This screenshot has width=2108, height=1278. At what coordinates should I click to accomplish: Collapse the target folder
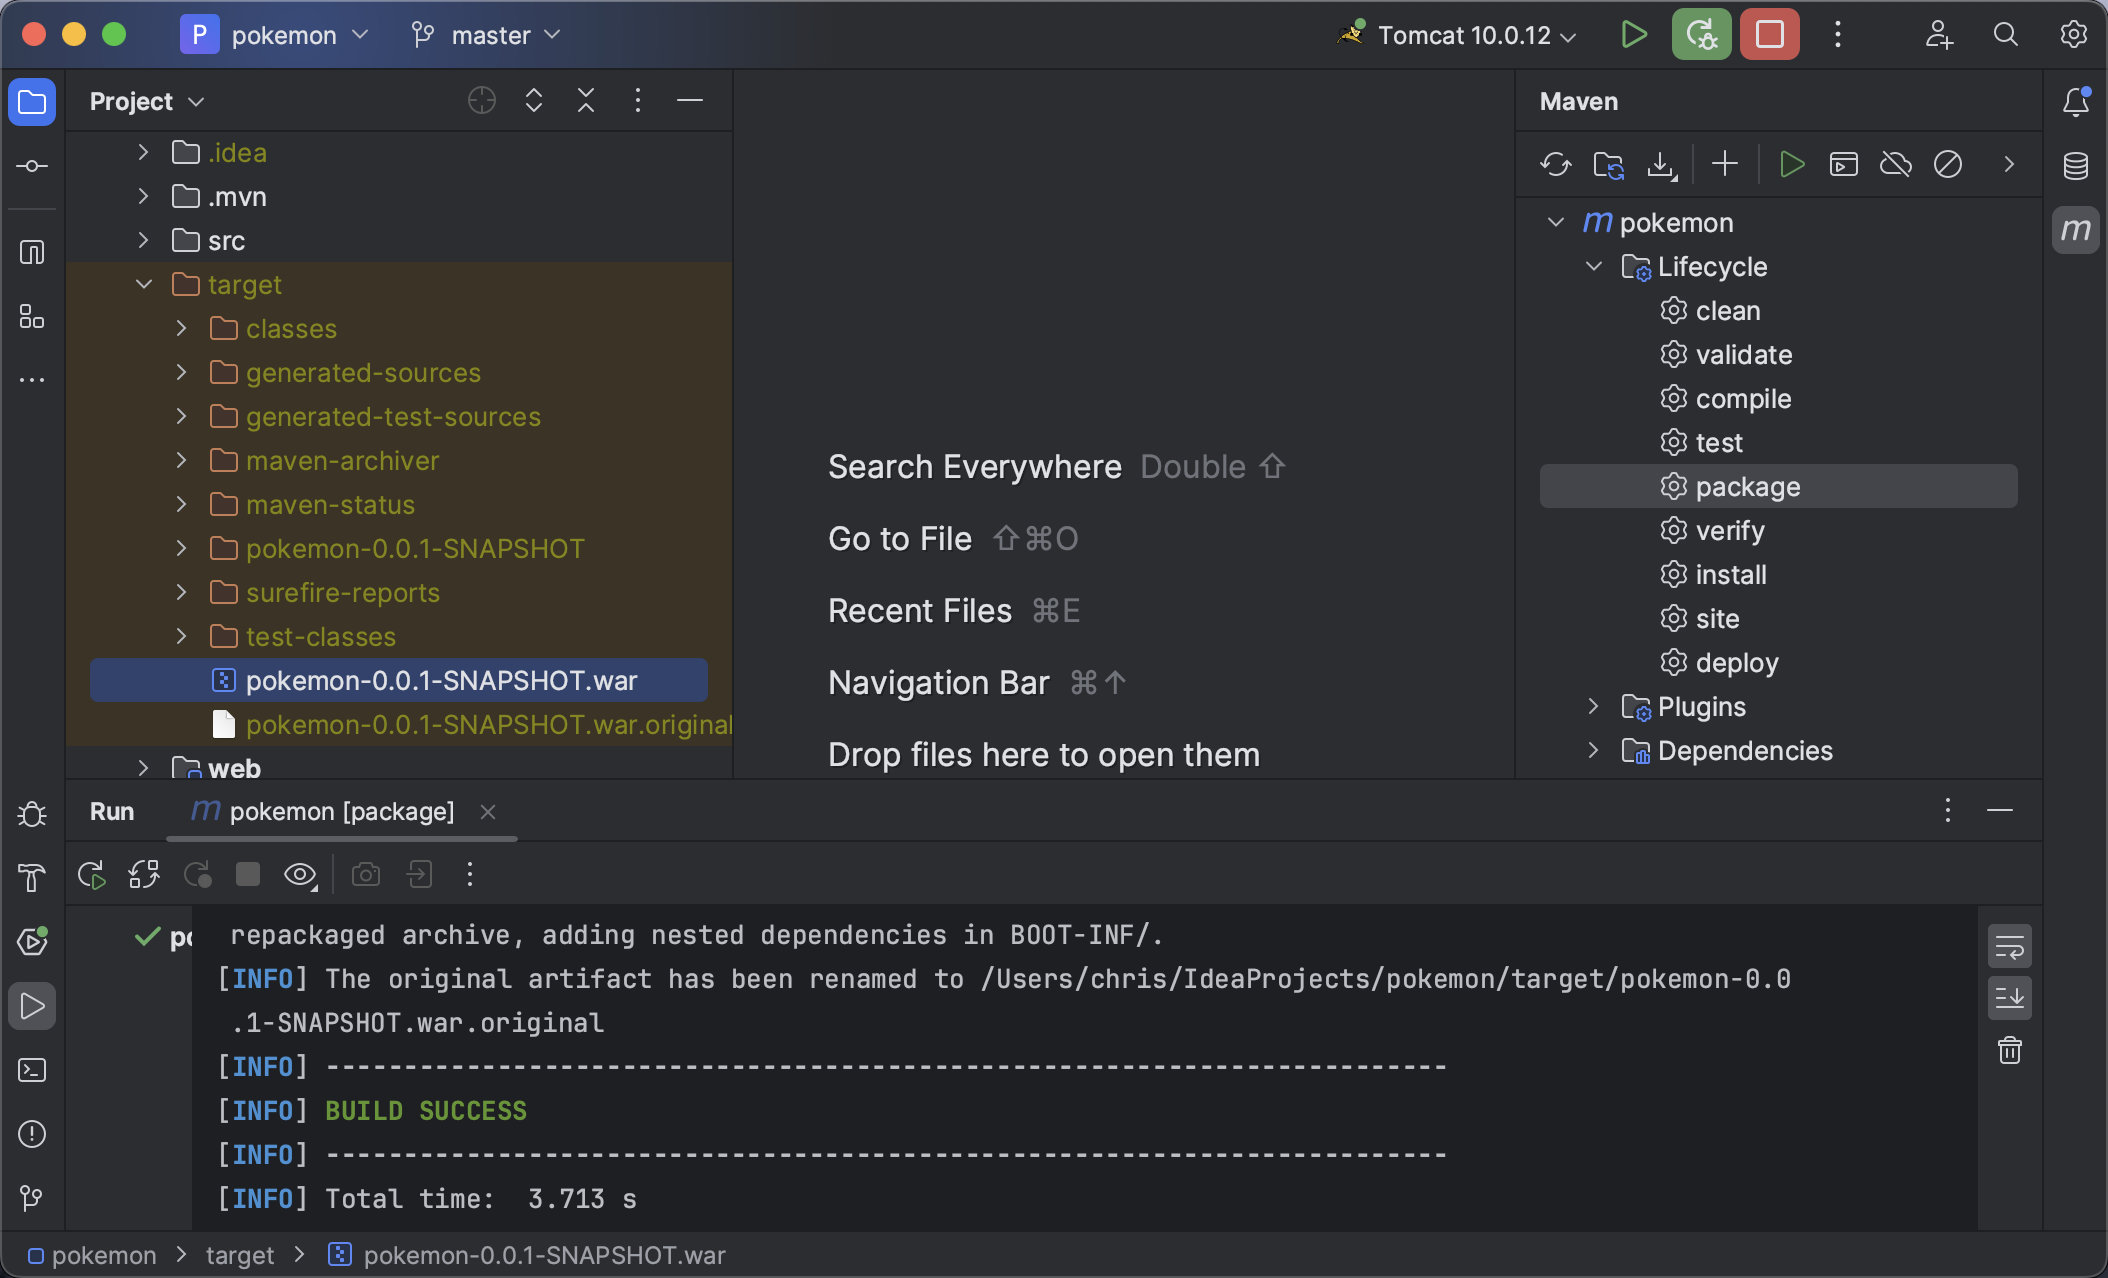point(143,285)
